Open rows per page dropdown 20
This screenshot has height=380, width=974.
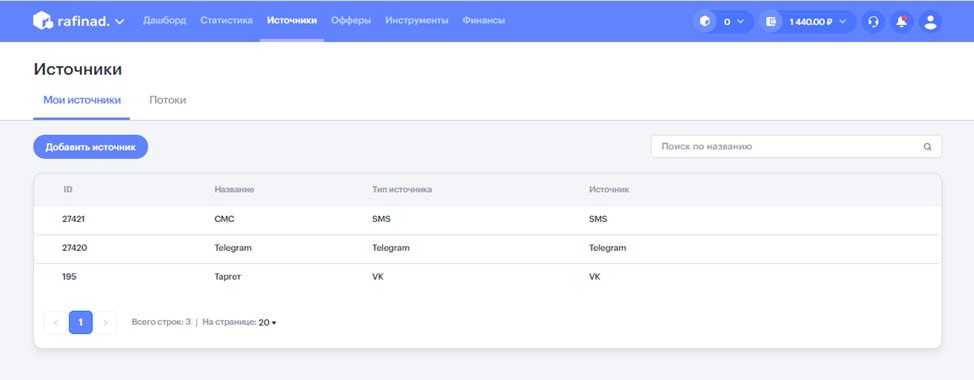(267, 323)
